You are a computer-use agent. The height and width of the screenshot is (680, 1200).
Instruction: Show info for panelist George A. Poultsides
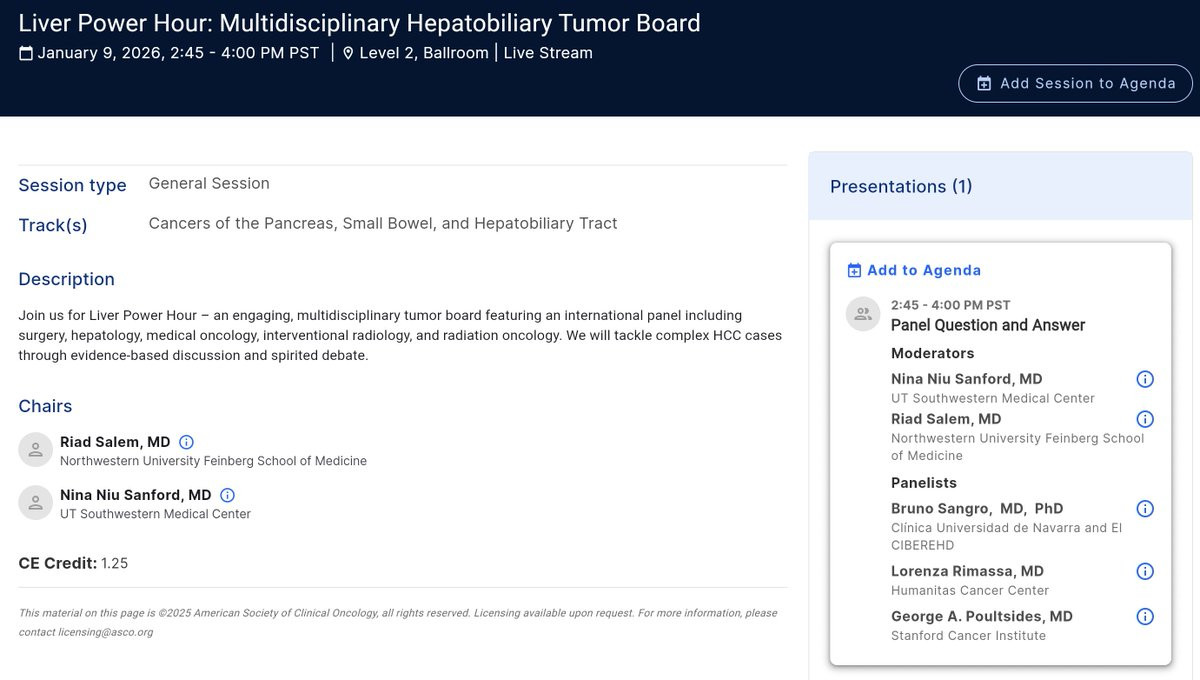pyautogui.click(x=1145, y=617)
